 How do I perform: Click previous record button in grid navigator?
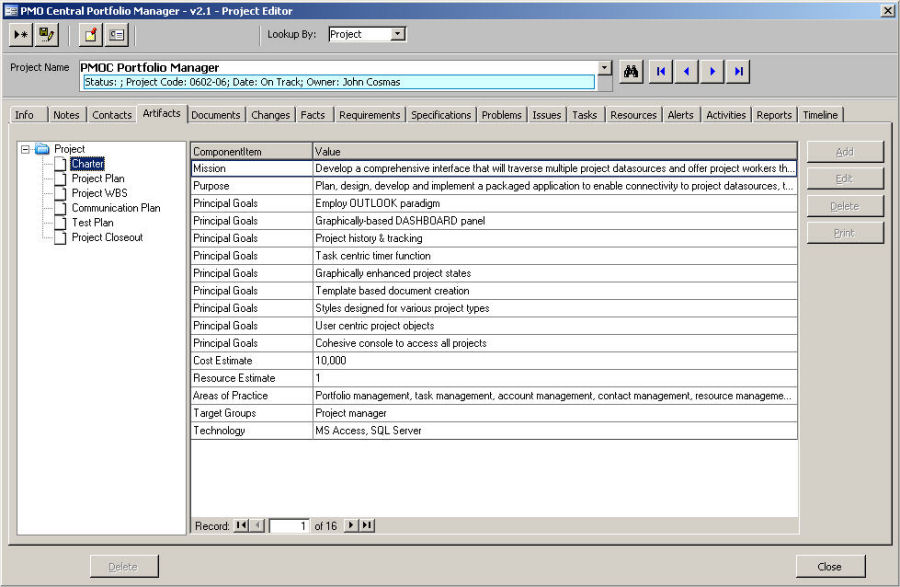click(258, 525)
